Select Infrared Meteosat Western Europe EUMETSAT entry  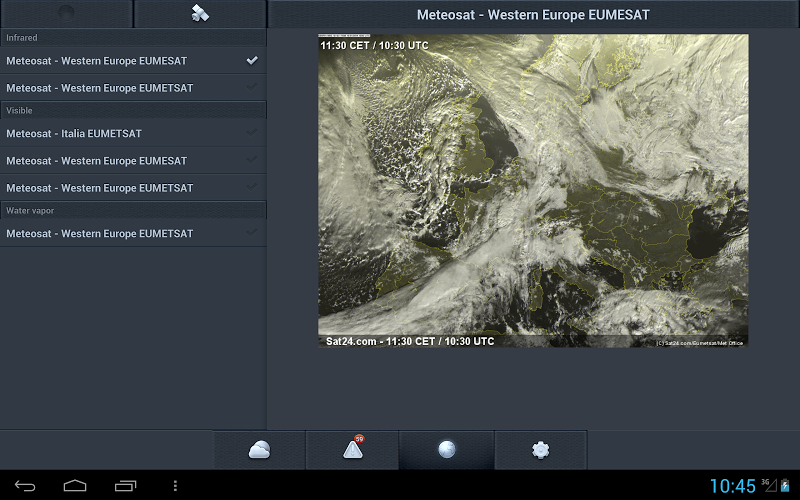pyautogui.click(x=100, y=88)
